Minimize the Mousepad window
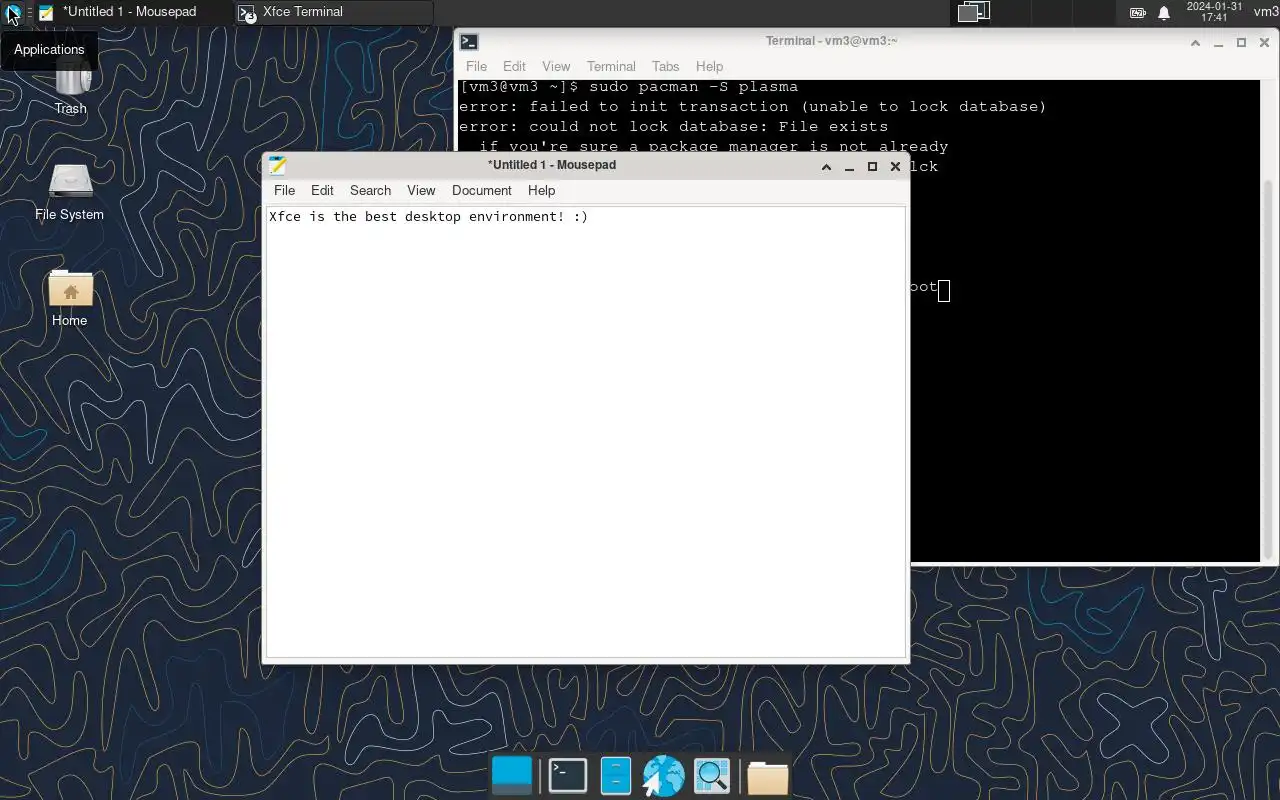1280x800 pixels. point(849,167)
